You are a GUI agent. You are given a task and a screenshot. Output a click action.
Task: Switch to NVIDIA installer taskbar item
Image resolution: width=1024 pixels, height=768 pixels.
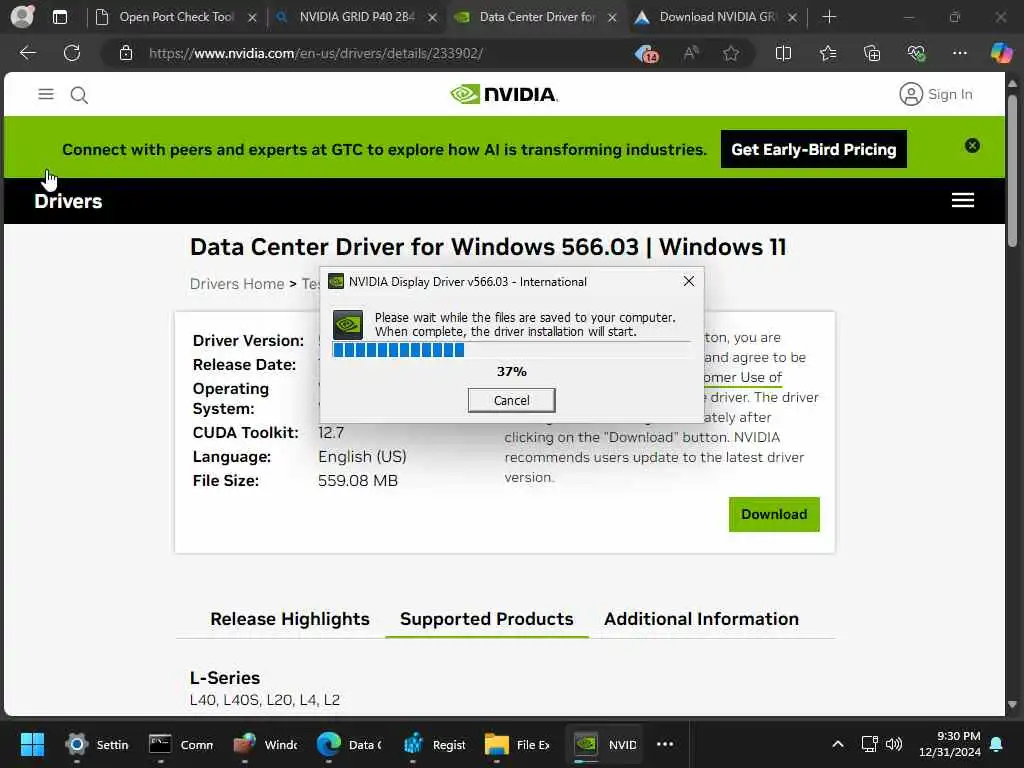604,744
